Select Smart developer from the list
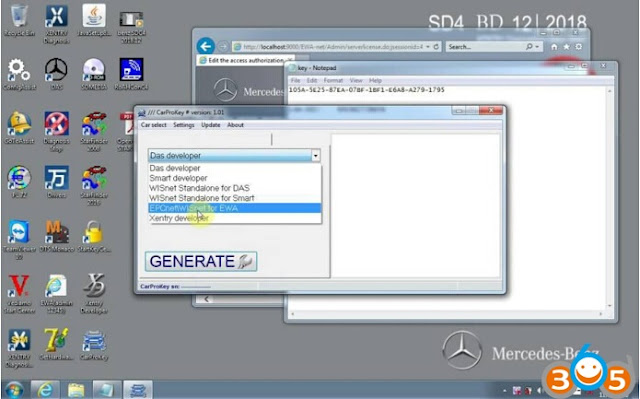The width and height of the screenshot is (640, 399). [x=235, y=178]
